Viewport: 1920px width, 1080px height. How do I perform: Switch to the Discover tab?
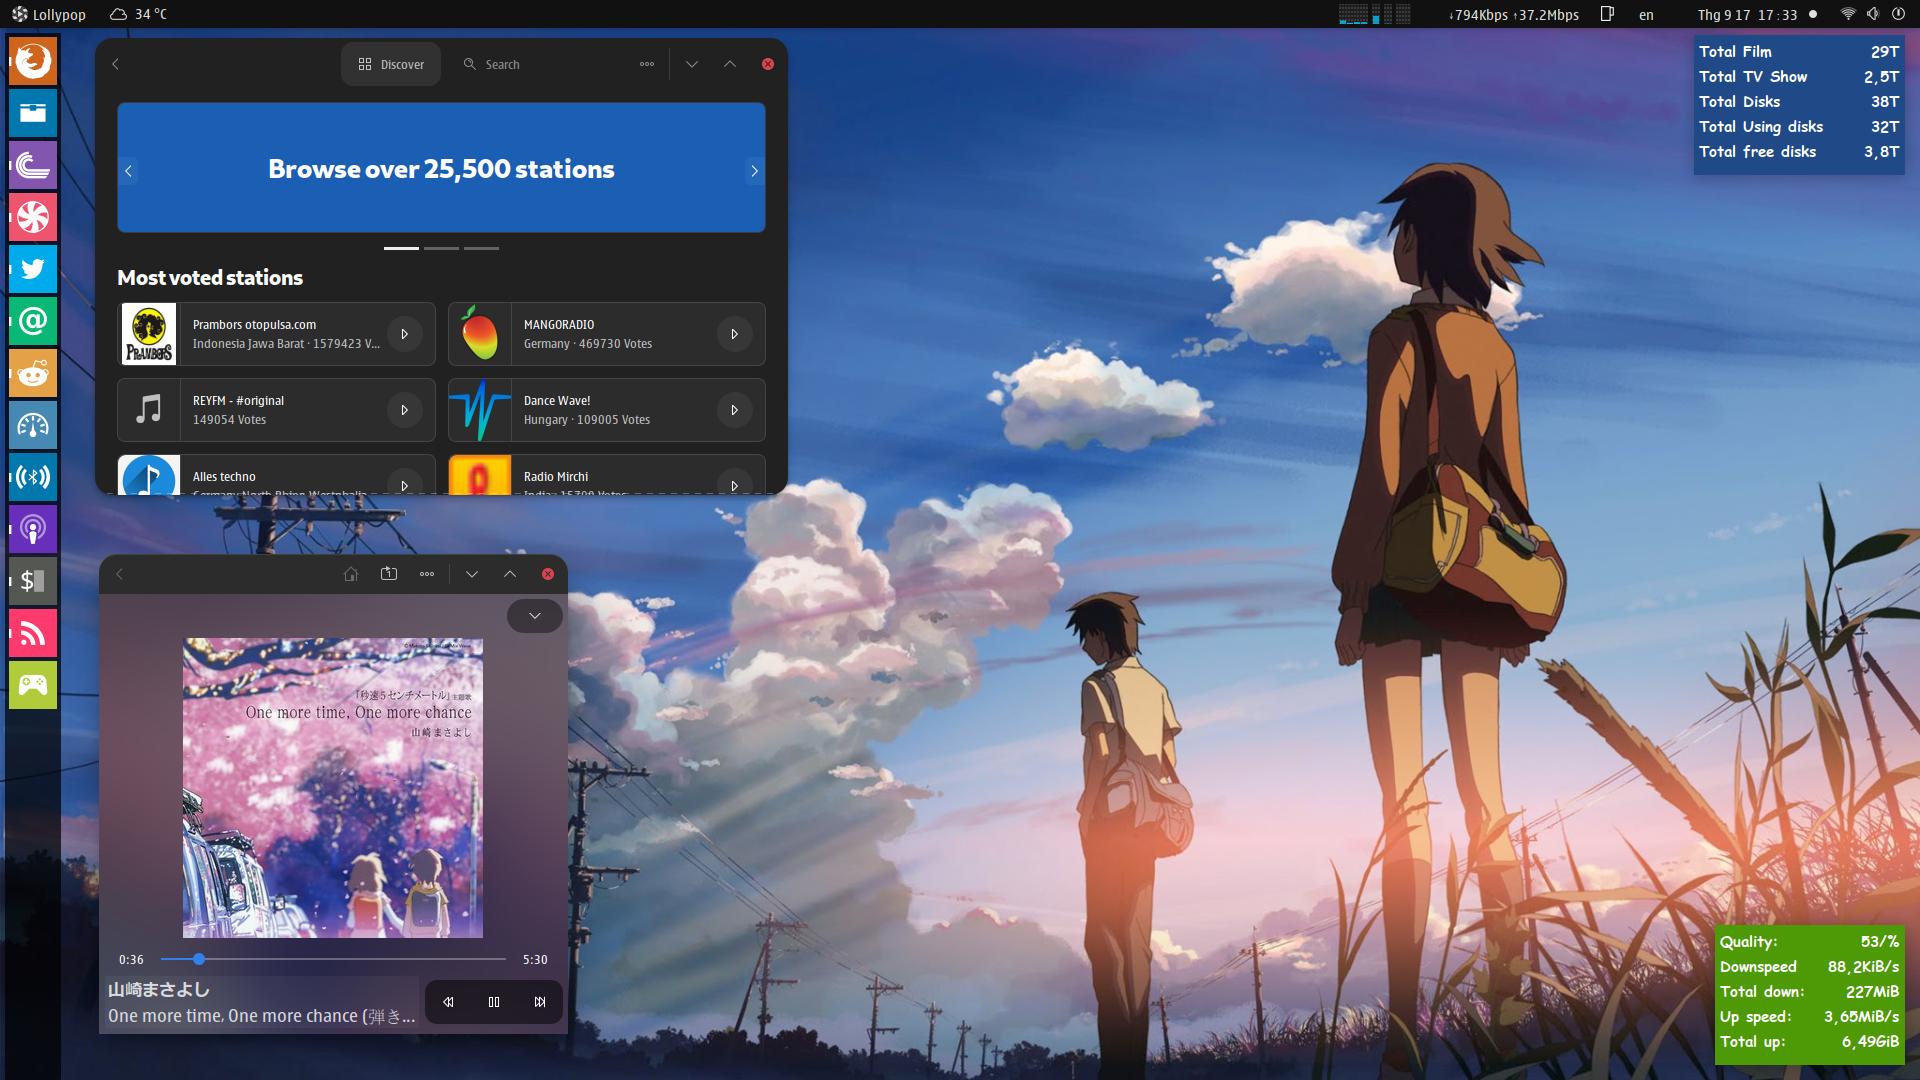pyautogui.click(x=391, y=64)
